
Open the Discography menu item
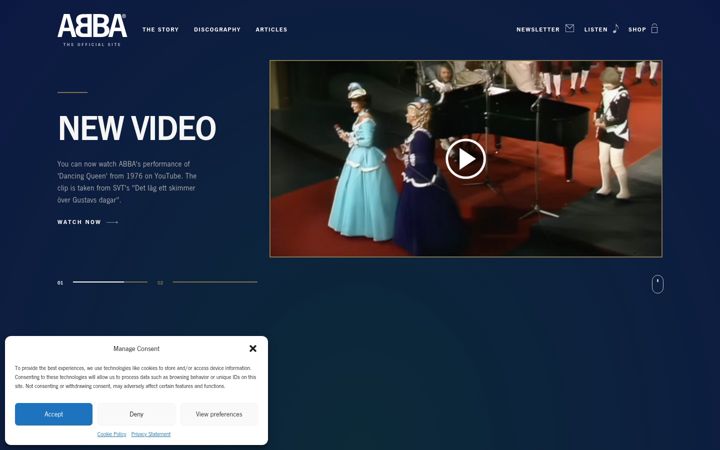217,29
